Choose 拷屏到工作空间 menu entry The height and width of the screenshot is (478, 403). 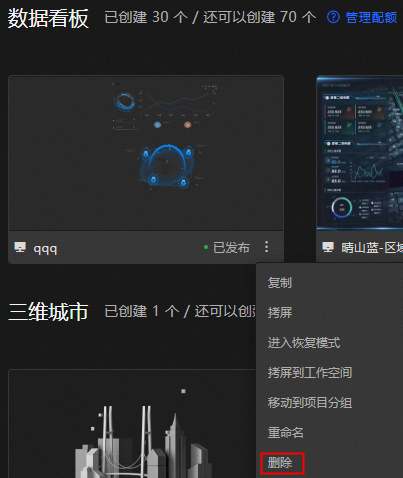pos(310,373)
